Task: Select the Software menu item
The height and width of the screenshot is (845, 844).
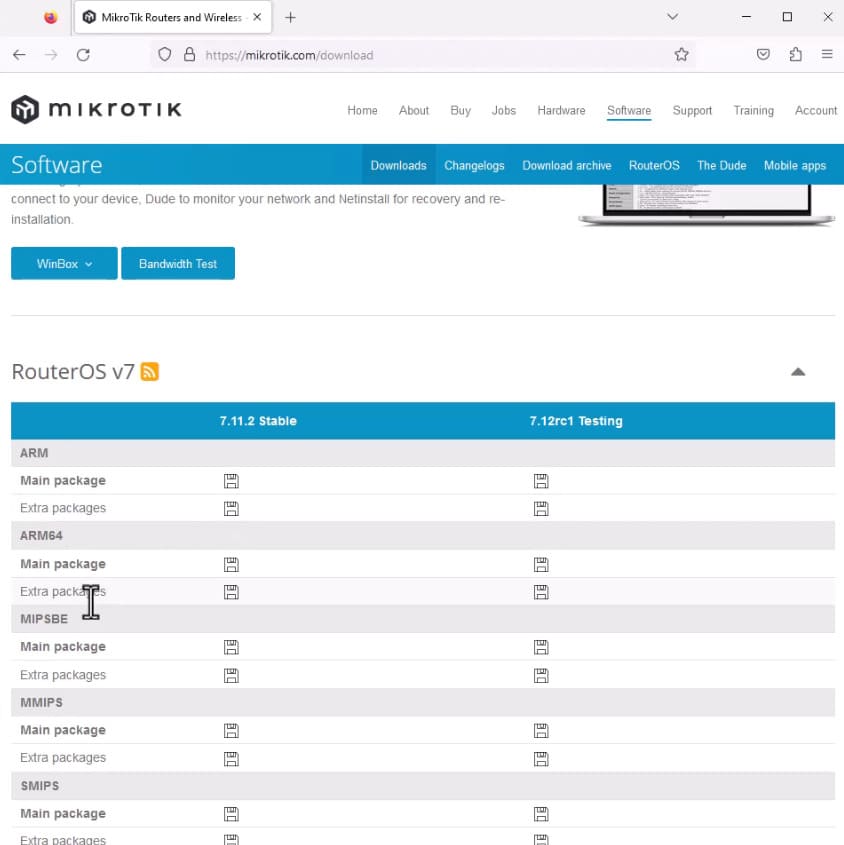Action: [629, 110]
